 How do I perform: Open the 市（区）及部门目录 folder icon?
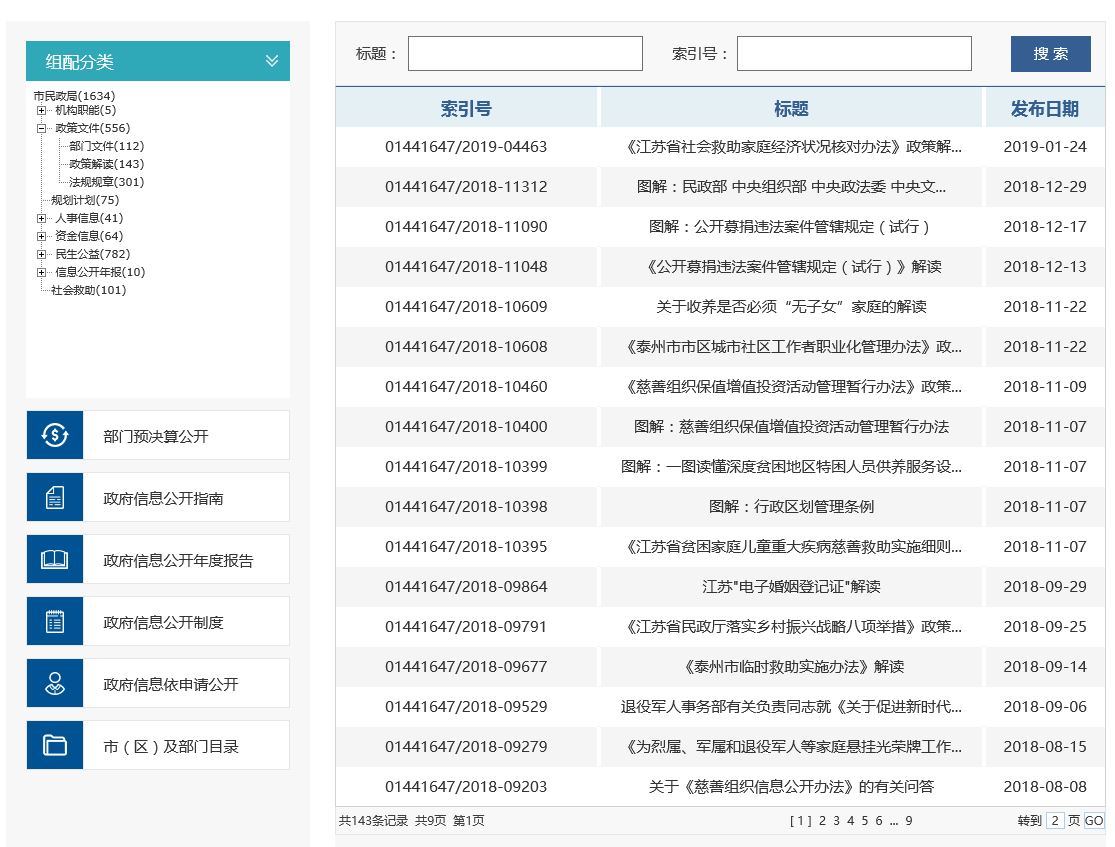click(x=55, y=745)
